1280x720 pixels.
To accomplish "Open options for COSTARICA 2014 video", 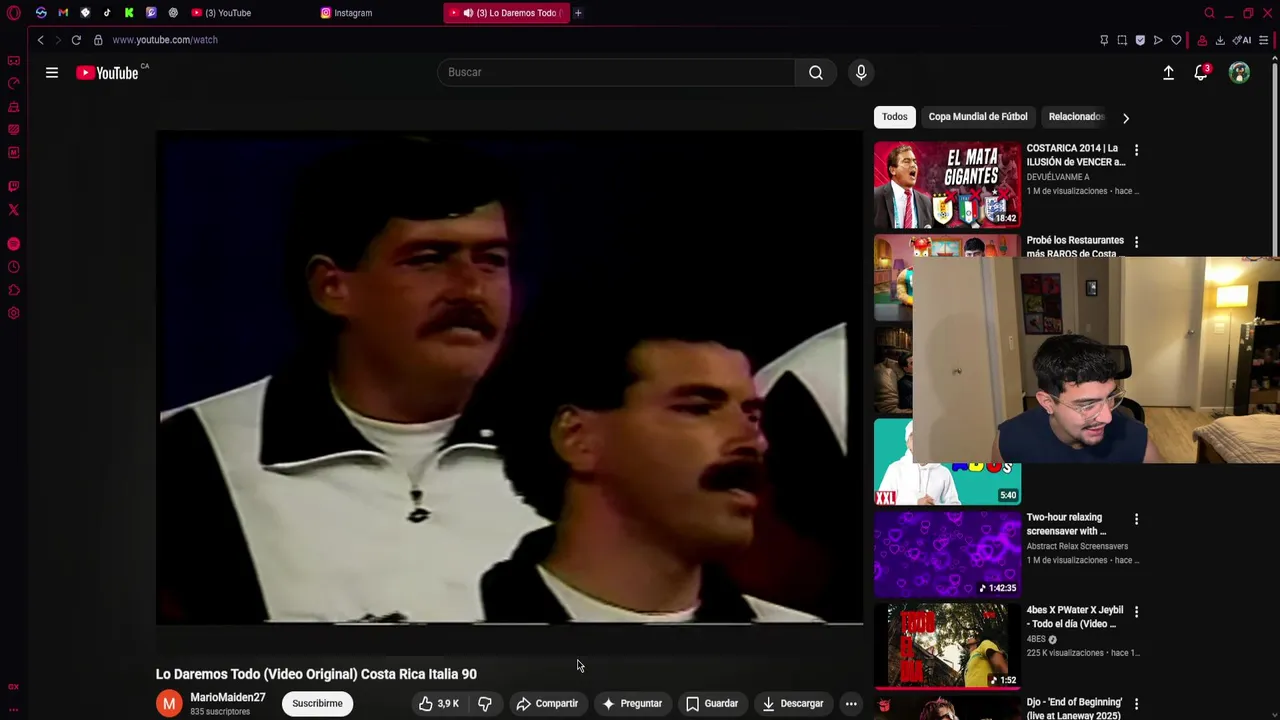I will (x=1136, y=149).
